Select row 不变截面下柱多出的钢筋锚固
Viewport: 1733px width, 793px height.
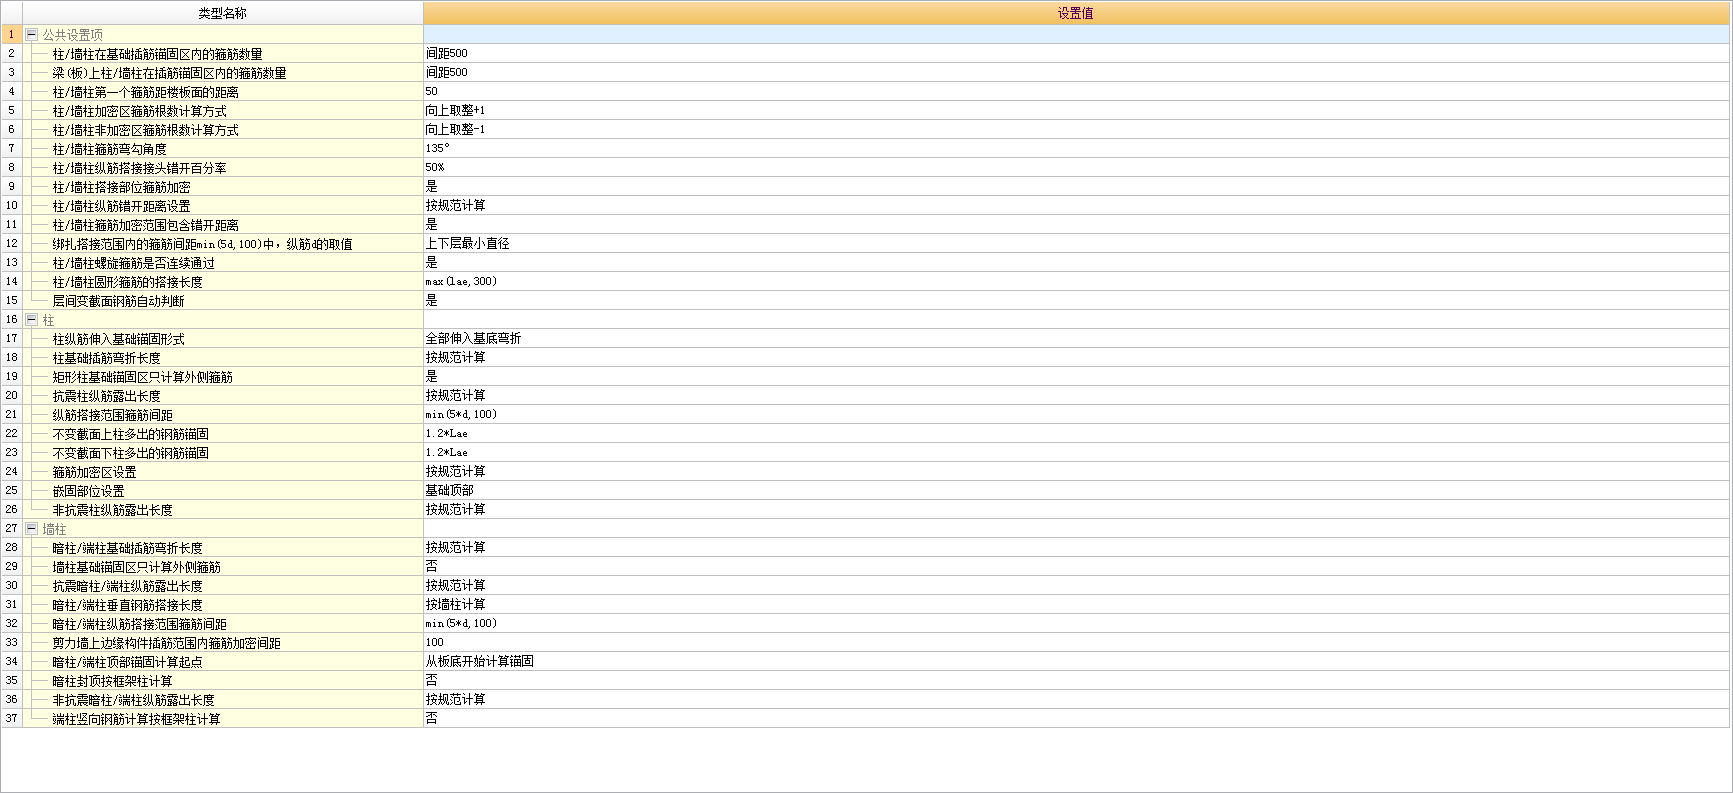tap(130, 453)
